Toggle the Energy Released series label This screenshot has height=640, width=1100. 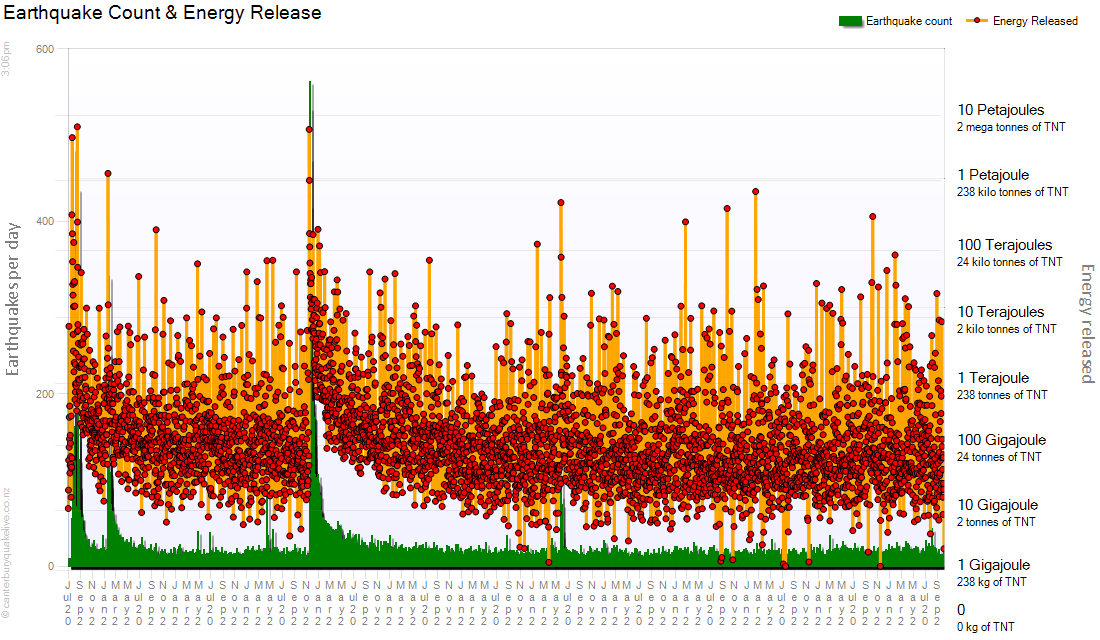pyautogui.click(x=1035, y=21)
